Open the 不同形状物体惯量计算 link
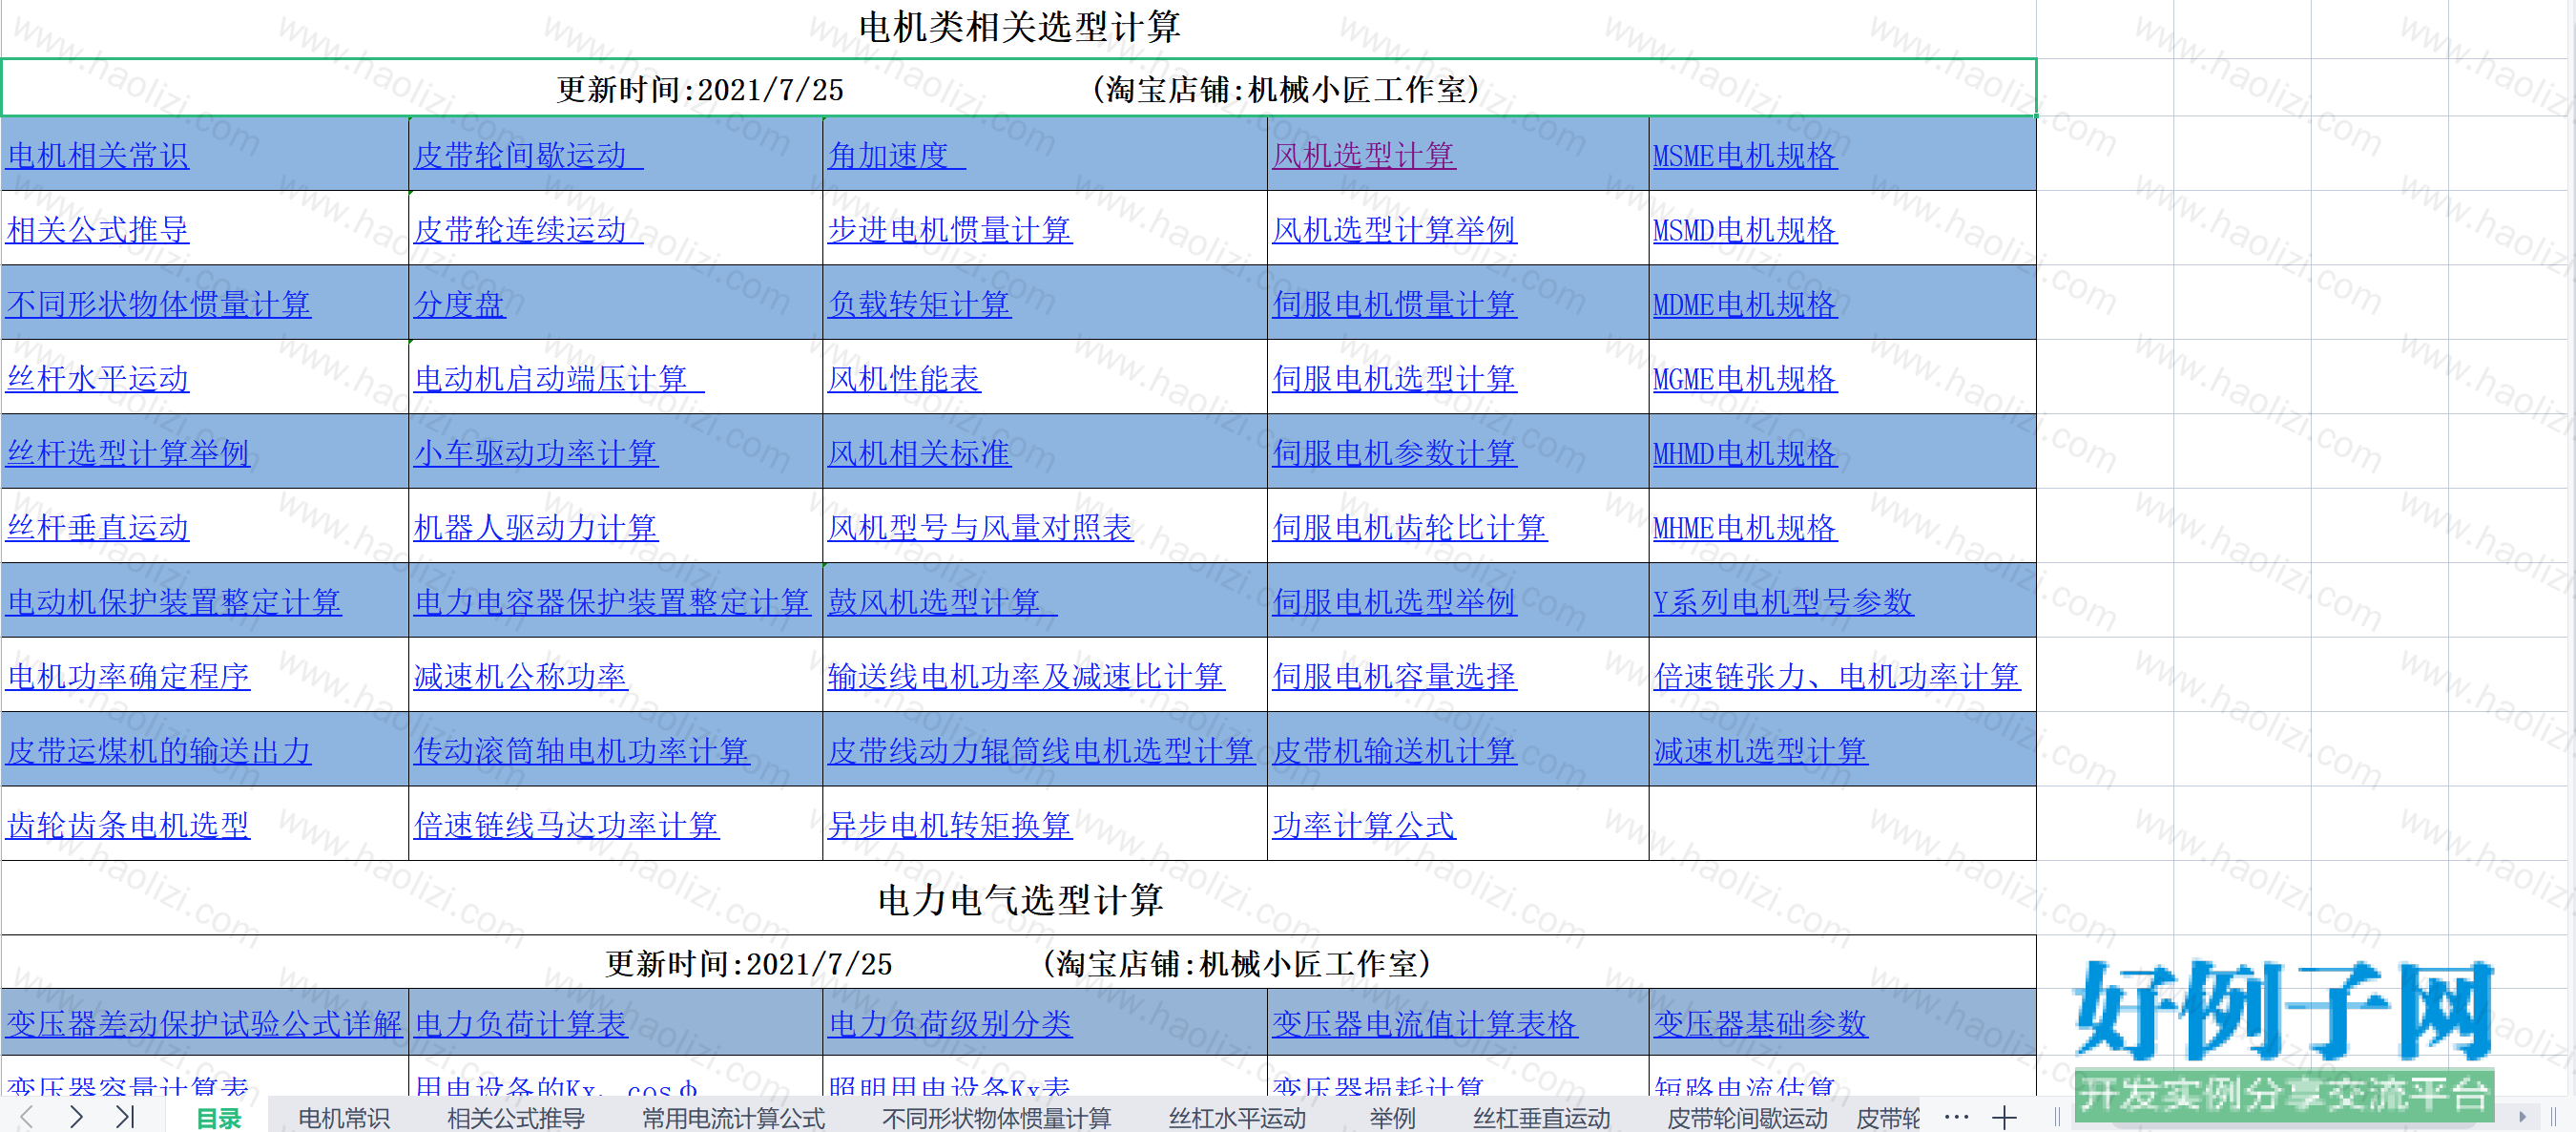This screenshot has width=2576, height=1132. (159, 304)
